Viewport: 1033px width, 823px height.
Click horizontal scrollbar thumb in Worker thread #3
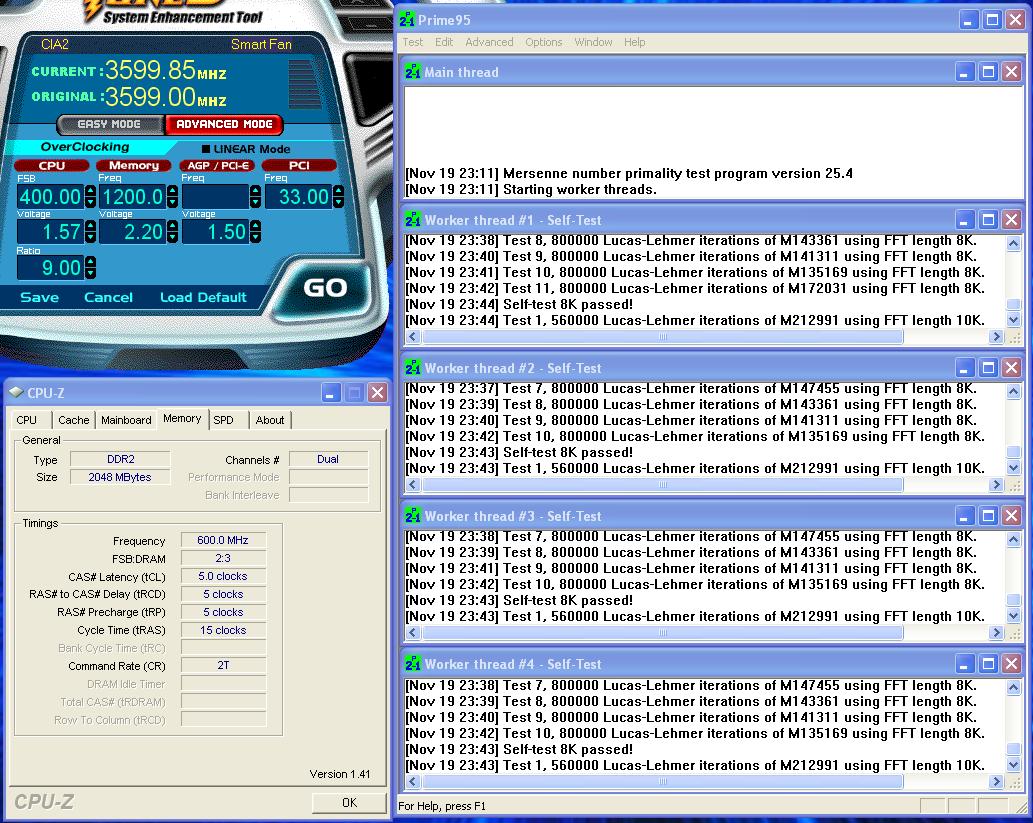click(x=663, y=633)
